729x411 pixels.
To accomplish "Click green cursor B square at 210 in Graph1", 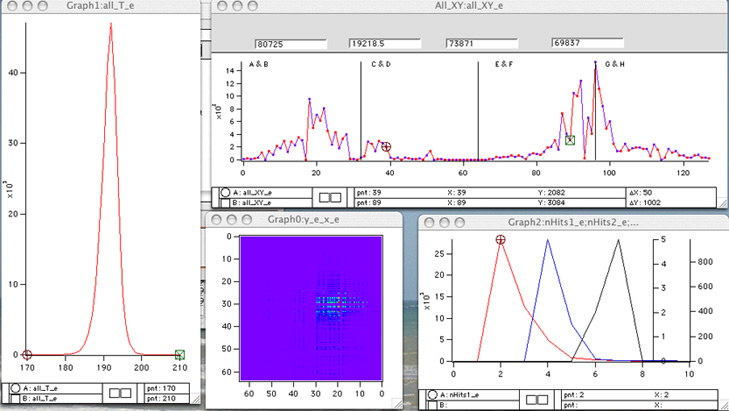I will [180, 354].
